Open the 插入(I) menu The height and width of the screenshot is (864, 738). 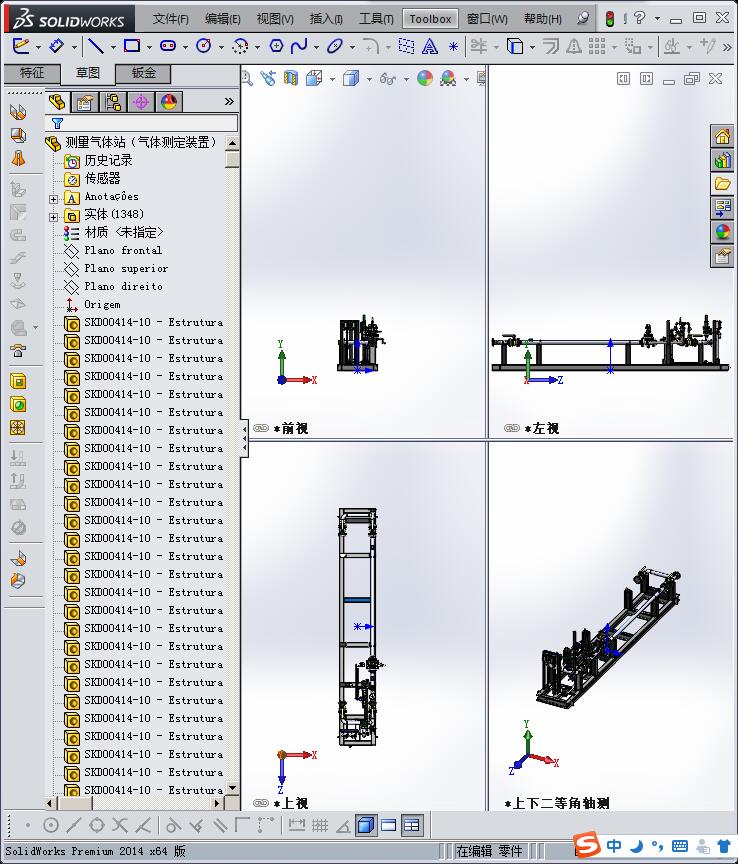pyautogui.click(x=326, y=19)
